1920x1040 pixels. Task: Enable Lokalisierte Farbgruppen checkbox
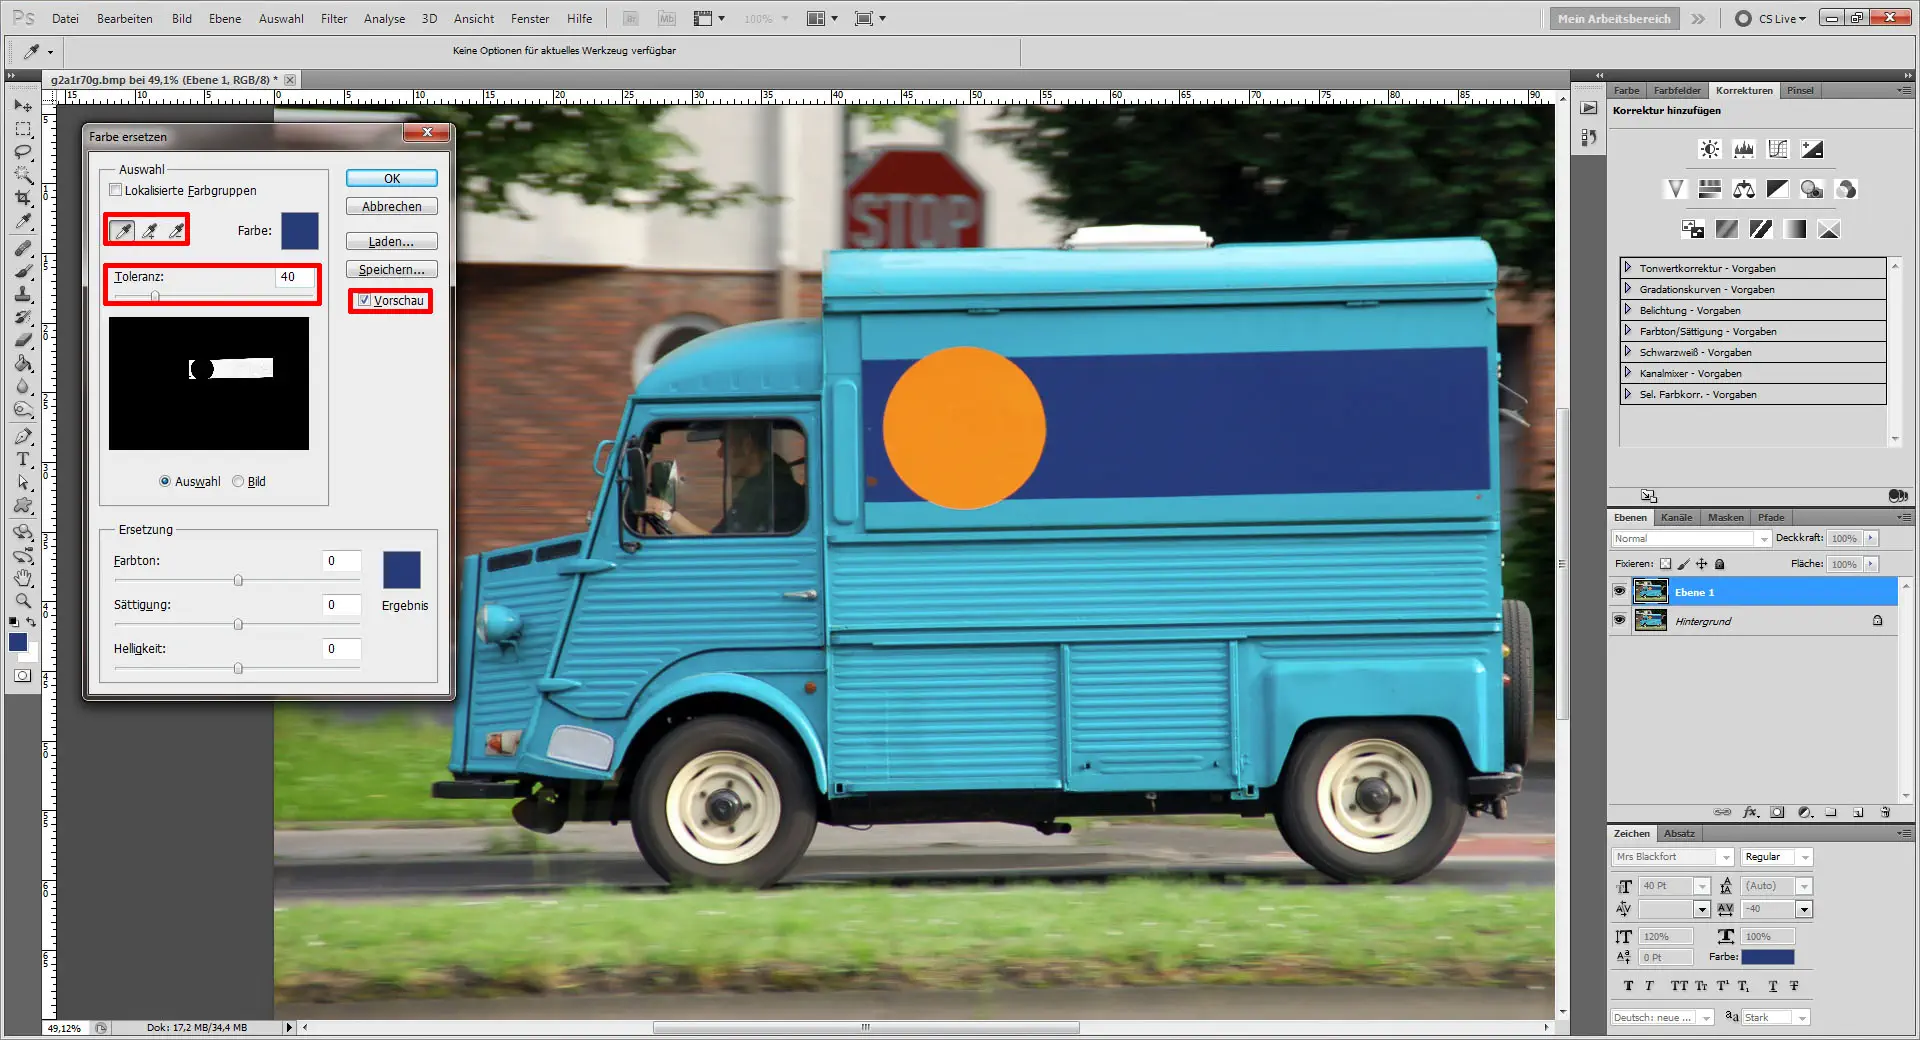tap(115, 190)
